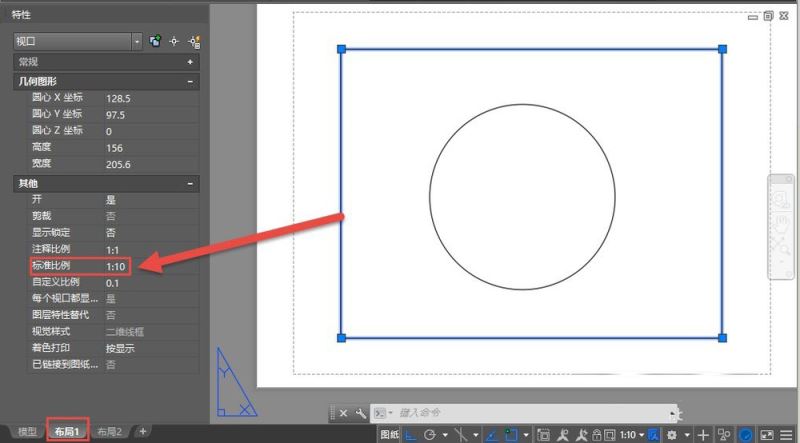800x443 pixels.
Task: Toggle polar tracking in status bar
Action: tap(431, 435)
